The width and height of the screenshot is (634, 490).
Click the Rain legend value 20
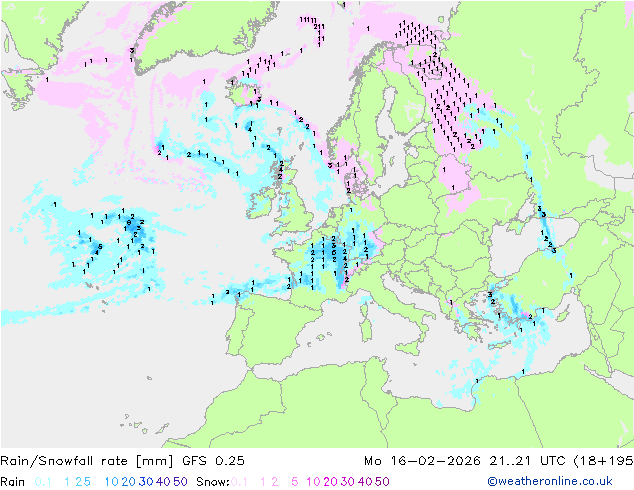click(128, 482)
